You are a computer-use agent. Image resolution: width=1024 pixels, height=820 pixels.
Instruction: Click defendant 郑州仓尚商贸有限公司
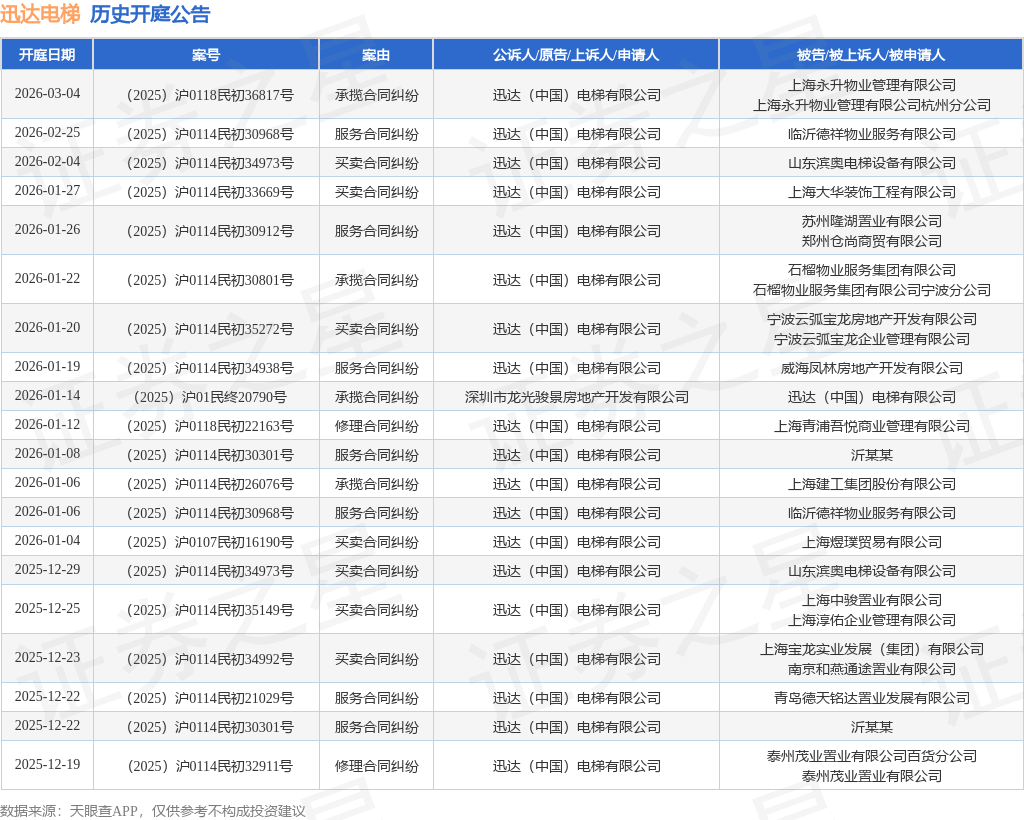[x=871, y=242]
